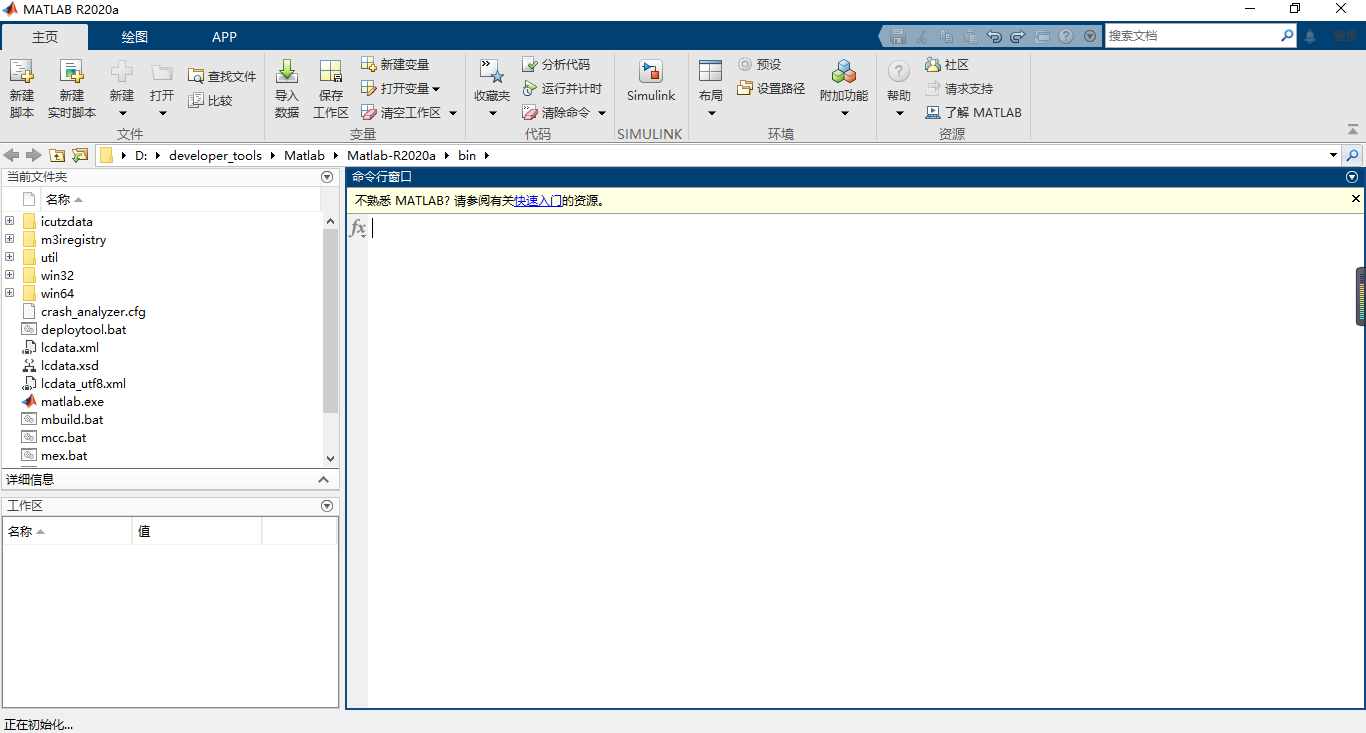Click the 请求支持 (Request Support) icon
This screenshot has height=733, width=1366.
[x=933, y=88]
